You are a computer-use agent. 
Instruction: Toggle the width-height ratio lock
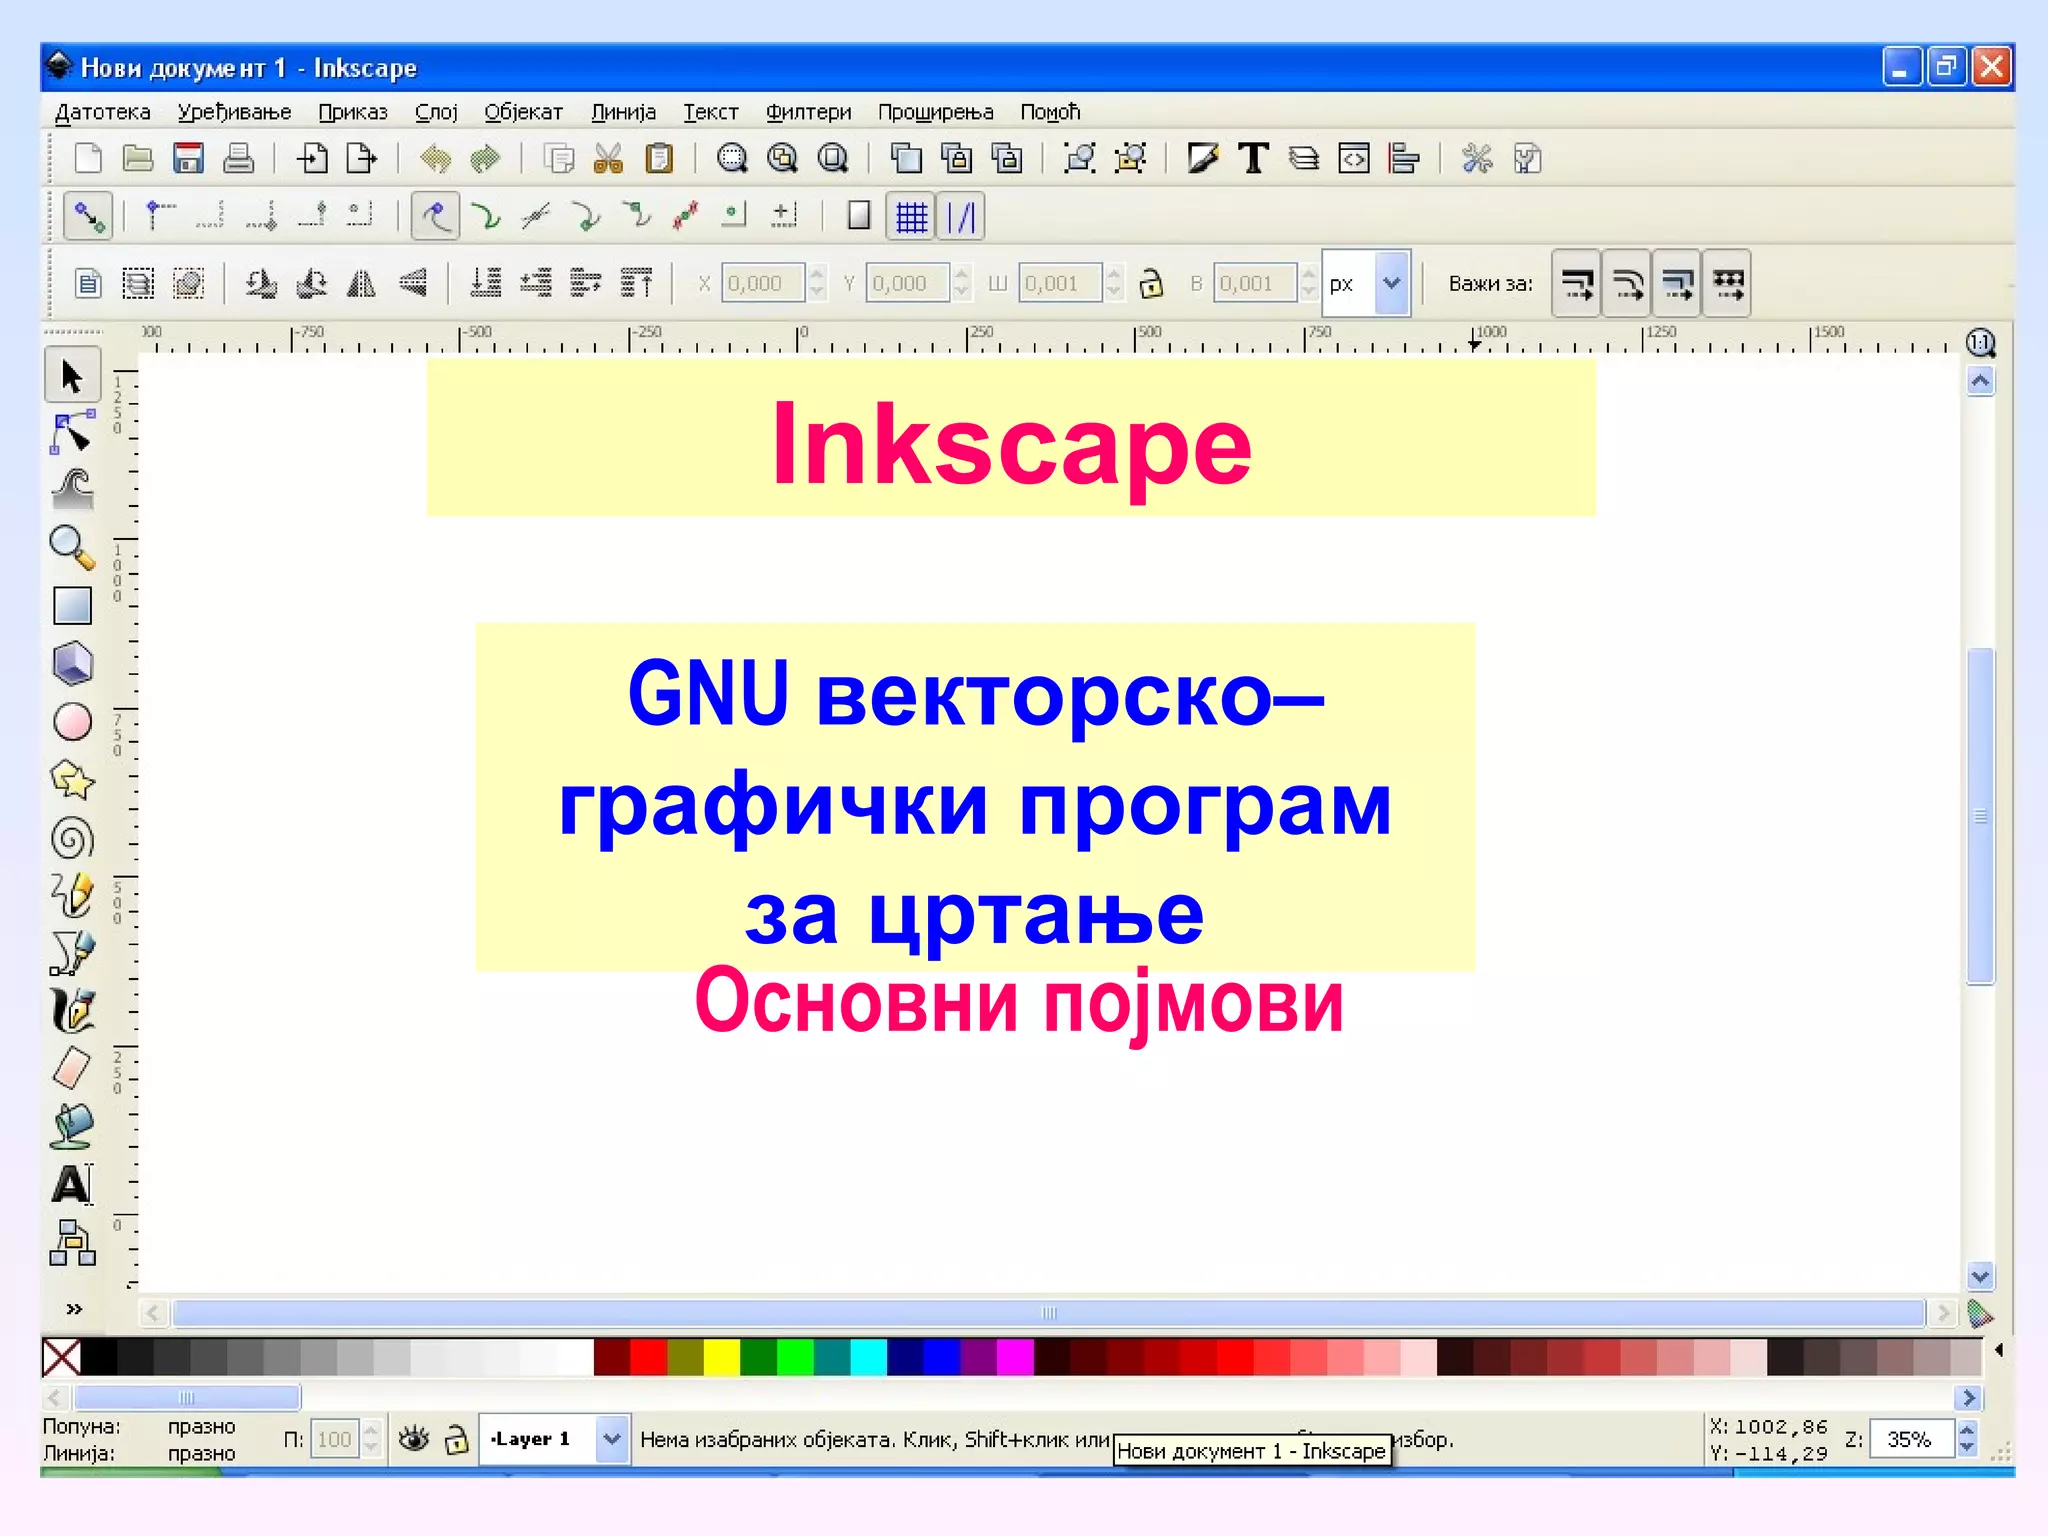click(x=1152, y=284)
